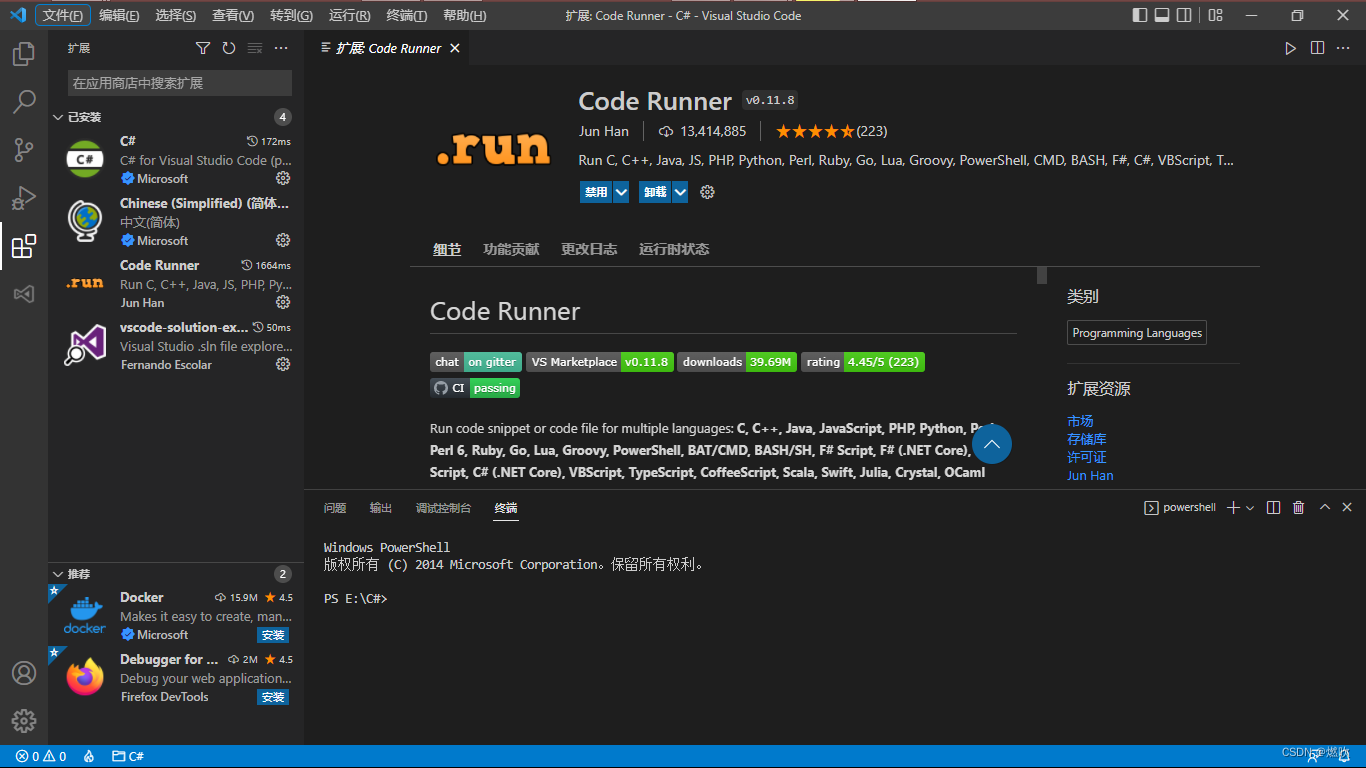Toggle the bottom panel layout
Screen dimensions: 1366x768
[1162, 15]
